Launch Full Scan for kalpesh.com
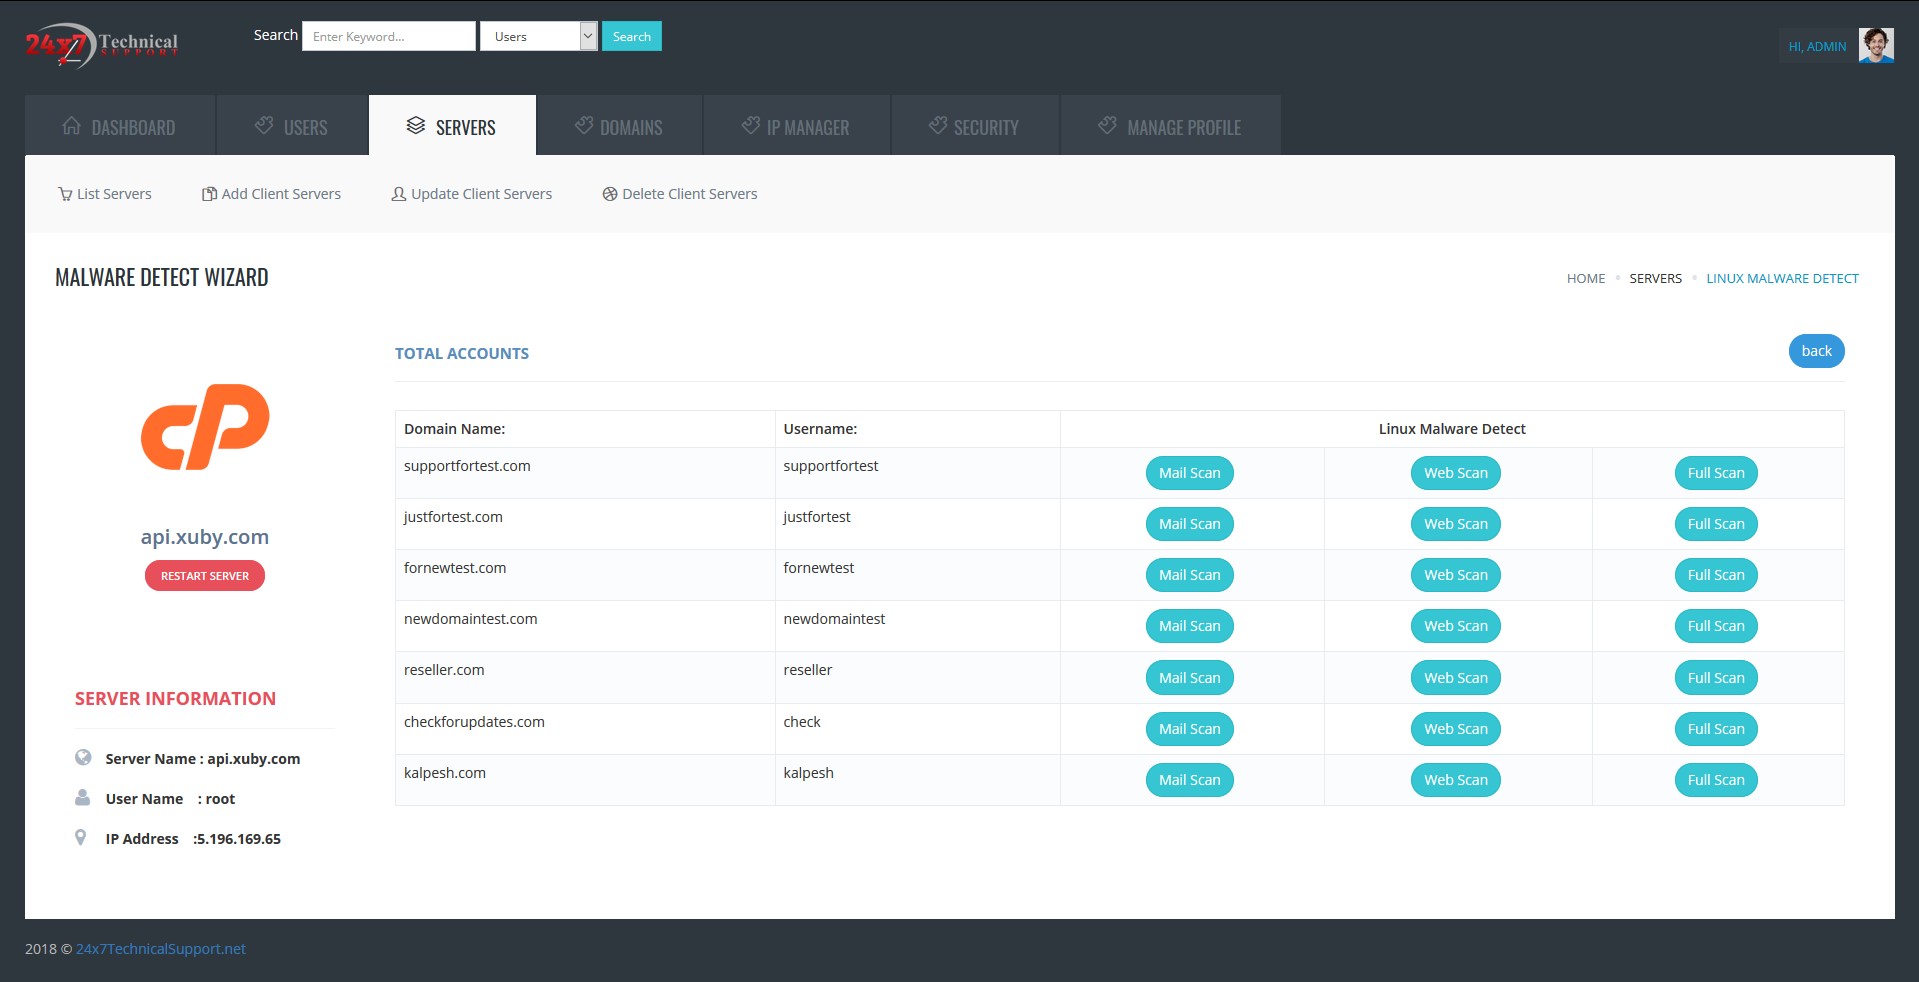The image size is (1919, 982). coord(1715,780)
